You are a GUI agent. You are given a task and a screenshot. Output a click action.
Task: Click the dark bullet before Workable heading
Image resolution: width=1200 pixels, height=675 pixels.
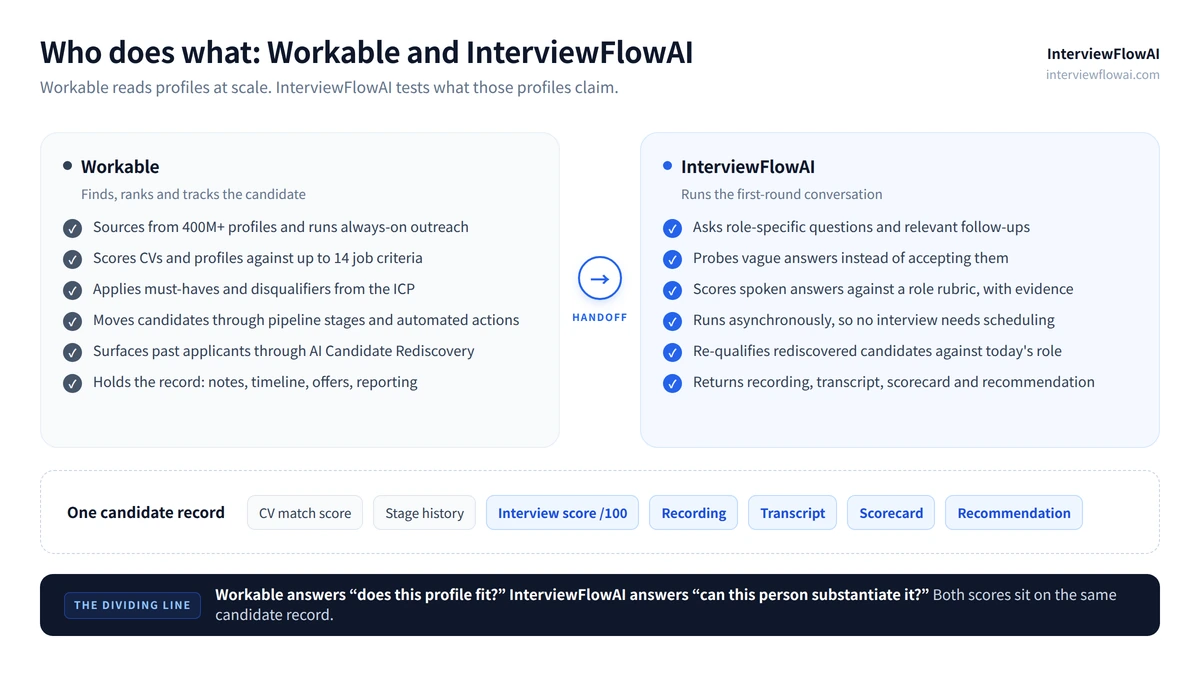coord(67,166)
